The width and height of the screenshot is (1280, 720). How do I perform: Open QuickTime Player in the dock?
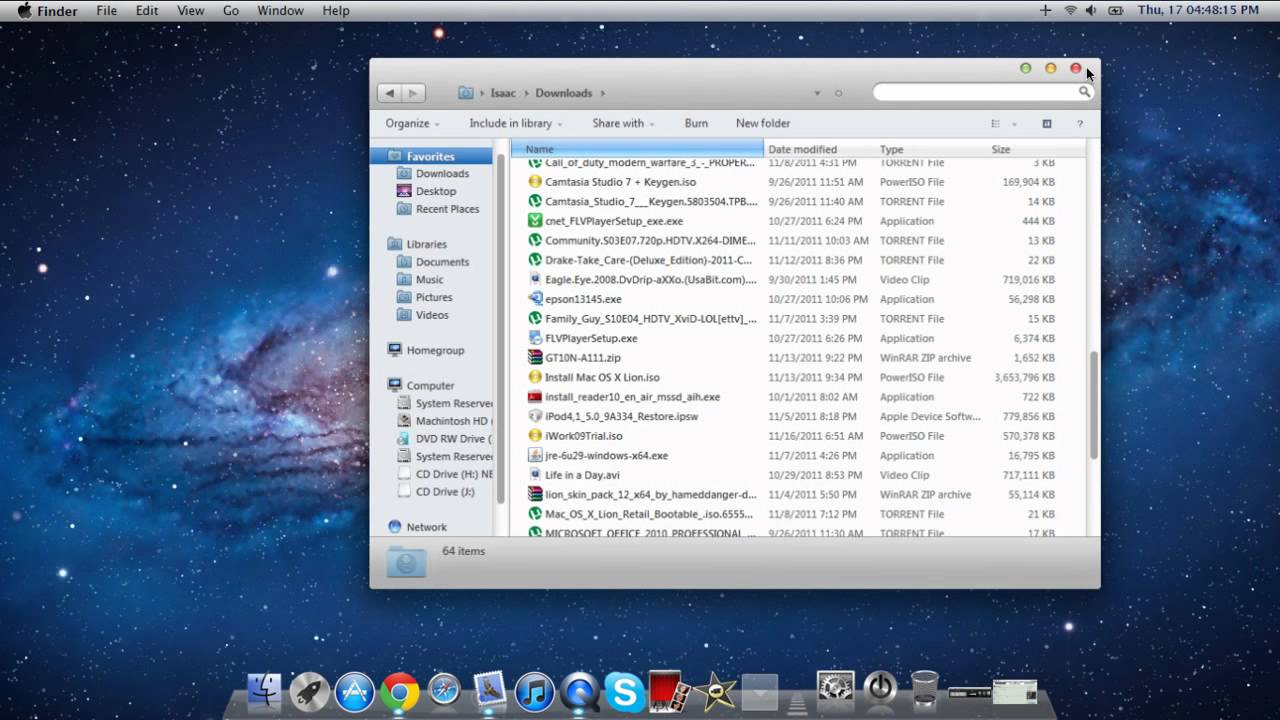(579, 692)
